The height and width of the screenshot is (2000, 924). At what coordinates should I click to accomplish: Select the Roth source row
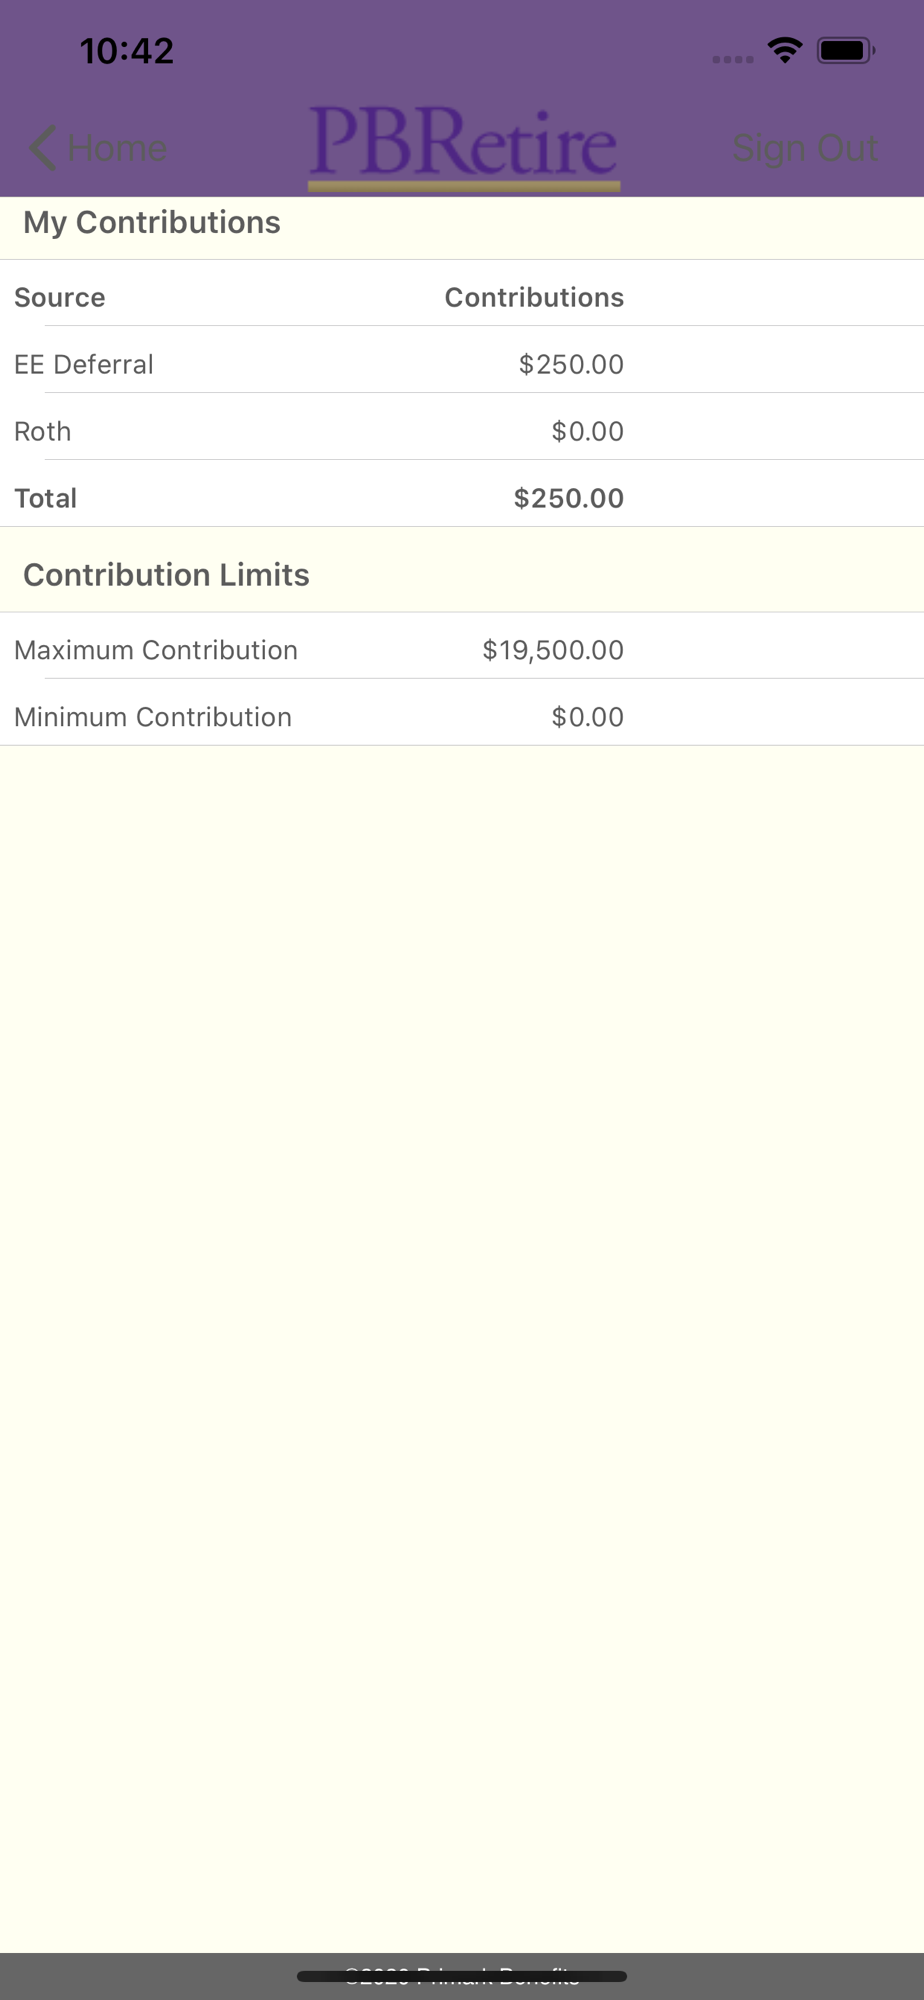(462, 431)
